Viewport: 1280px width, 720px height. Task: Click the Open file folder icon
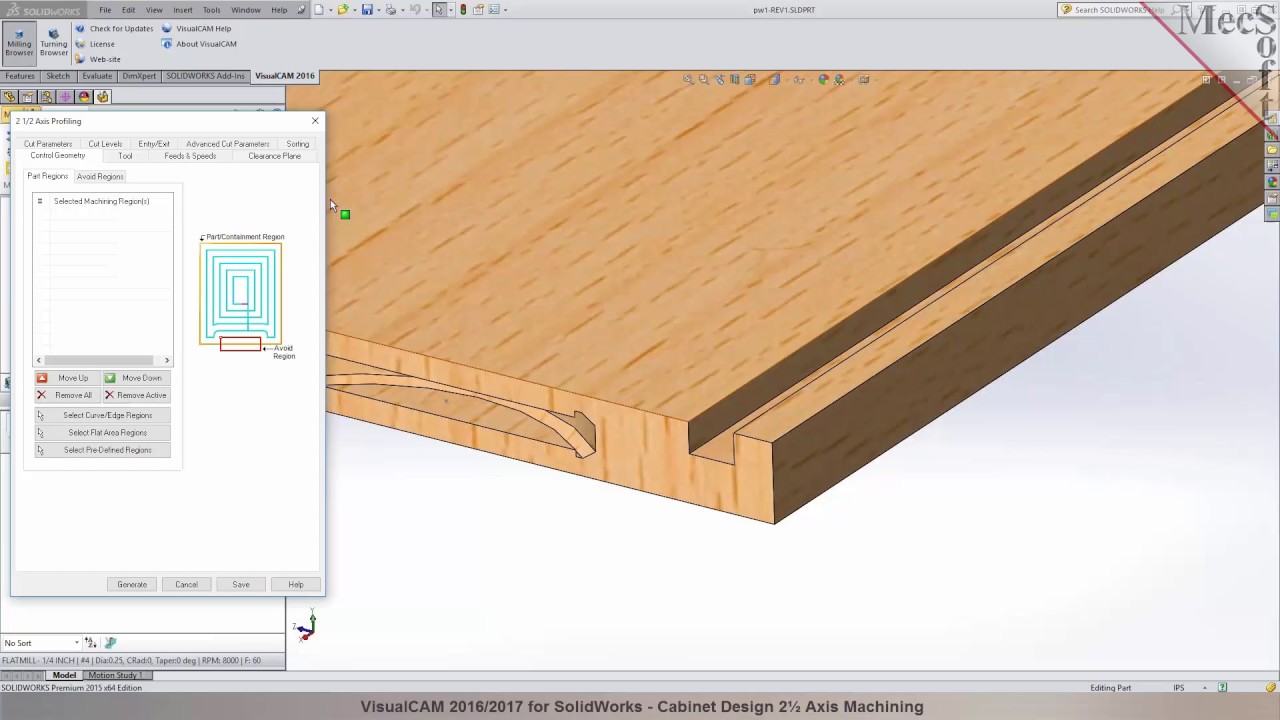(343, 10)
